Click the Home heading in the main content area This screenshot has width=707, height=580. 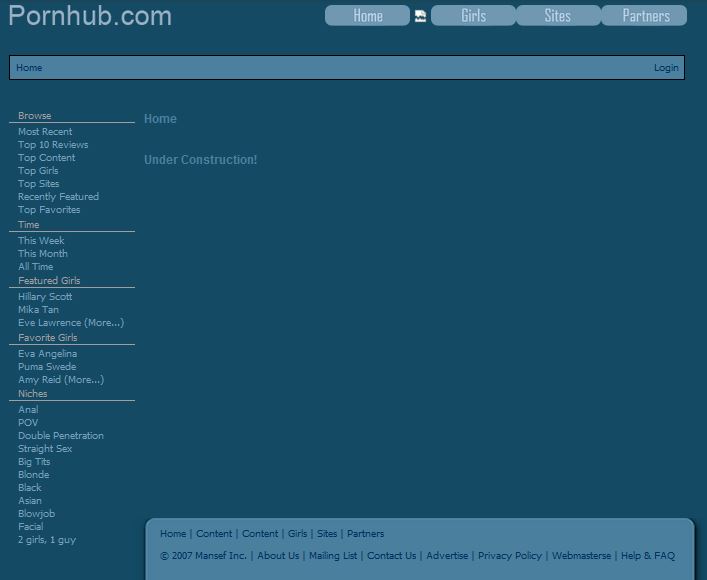coord(160,119)
